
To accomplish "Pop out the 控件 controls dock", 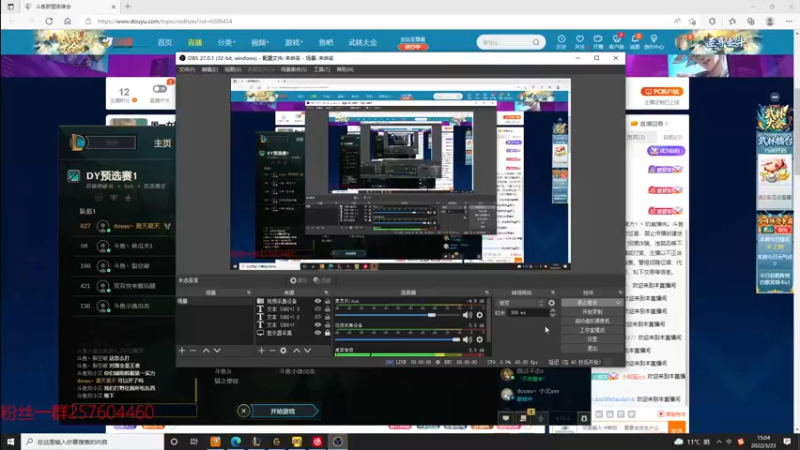I will pyautogui.click(x=620, y=292).
